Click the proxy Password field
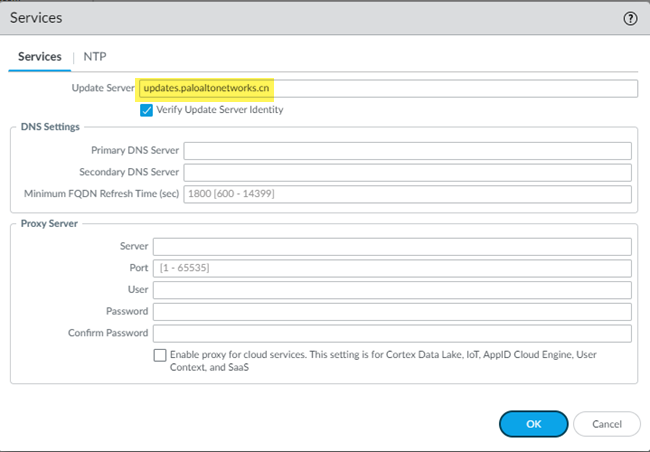The width and height of the screenshot is (650, 452). point(392,311)
